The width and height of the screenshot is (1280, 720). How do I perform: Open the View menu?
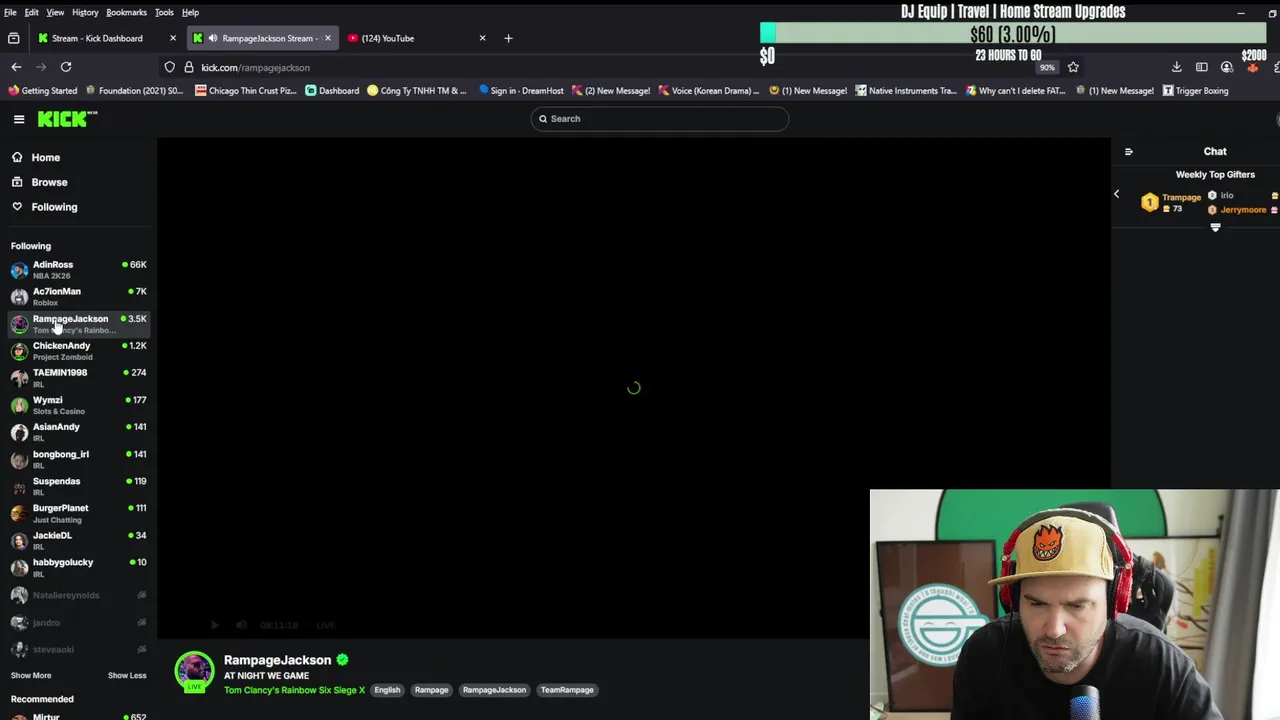(55, 12)
